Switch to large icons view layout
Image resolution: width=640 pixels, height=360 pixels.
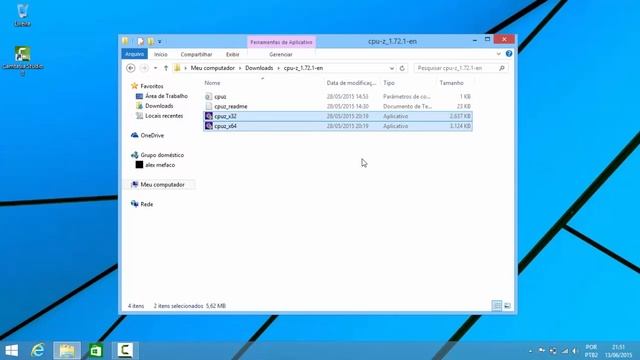[507, 305]
